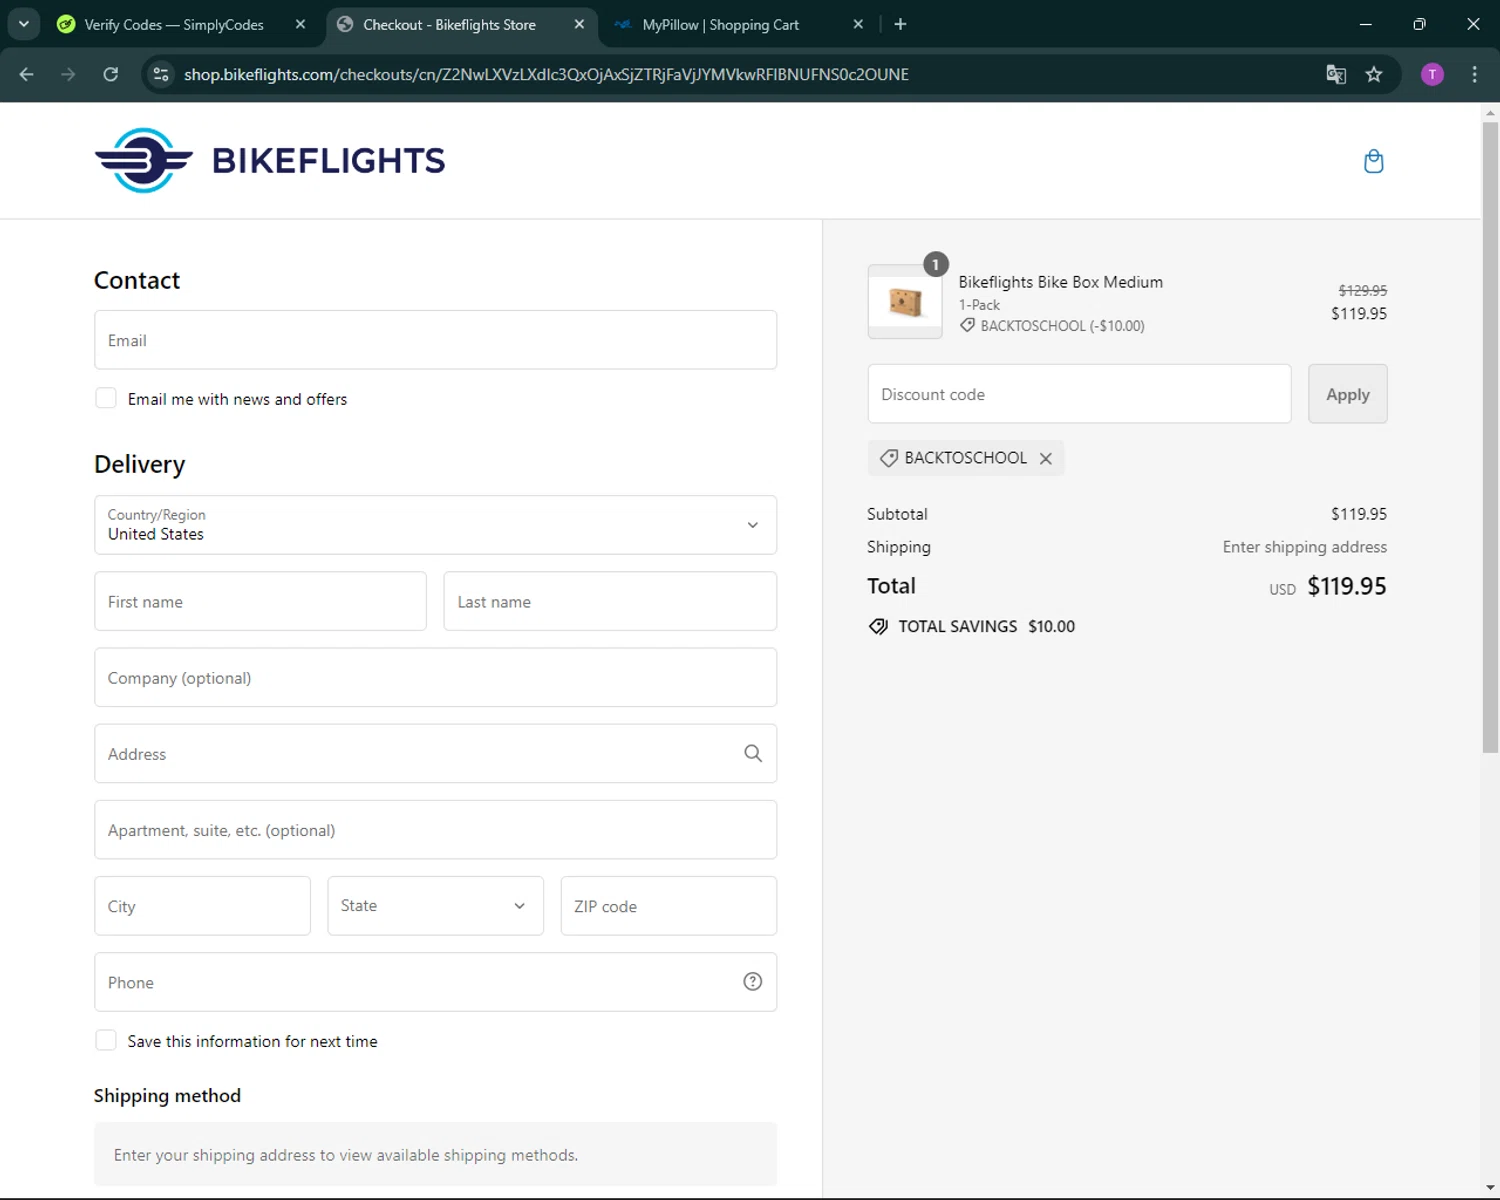Click the TOTAL SAVINGS $10.00 text
1500x1200 pixels.
(x=986, y=627)
